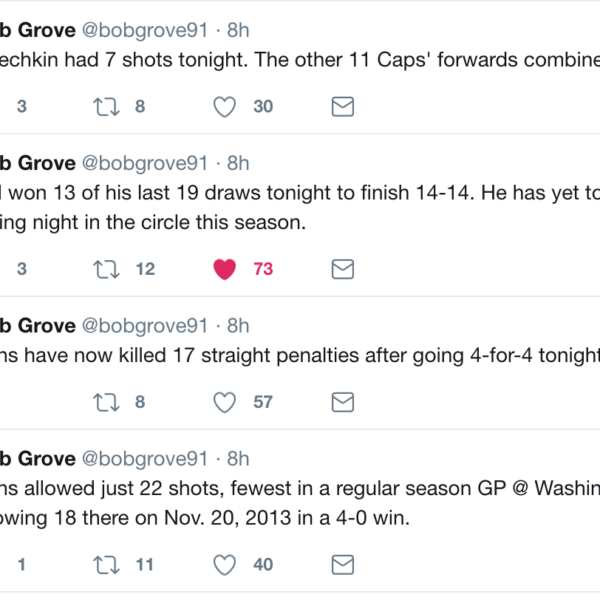Like the tweet with 40 likes

(x=226, y=565)
